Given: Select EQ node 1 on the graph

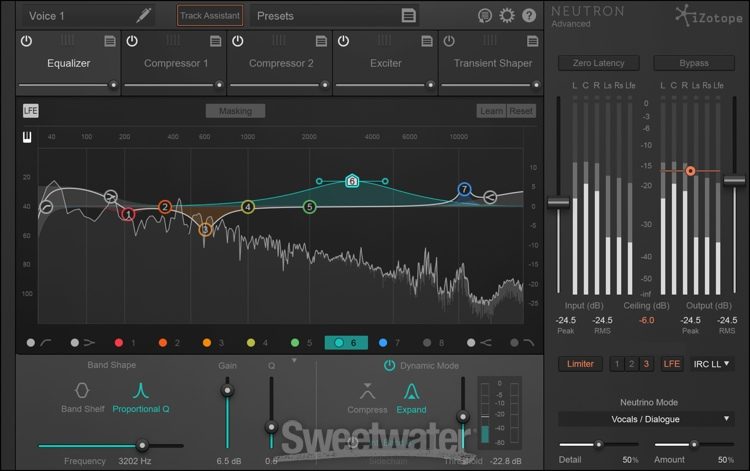Looking at the screenshot, I should click(x=128, y=214).
